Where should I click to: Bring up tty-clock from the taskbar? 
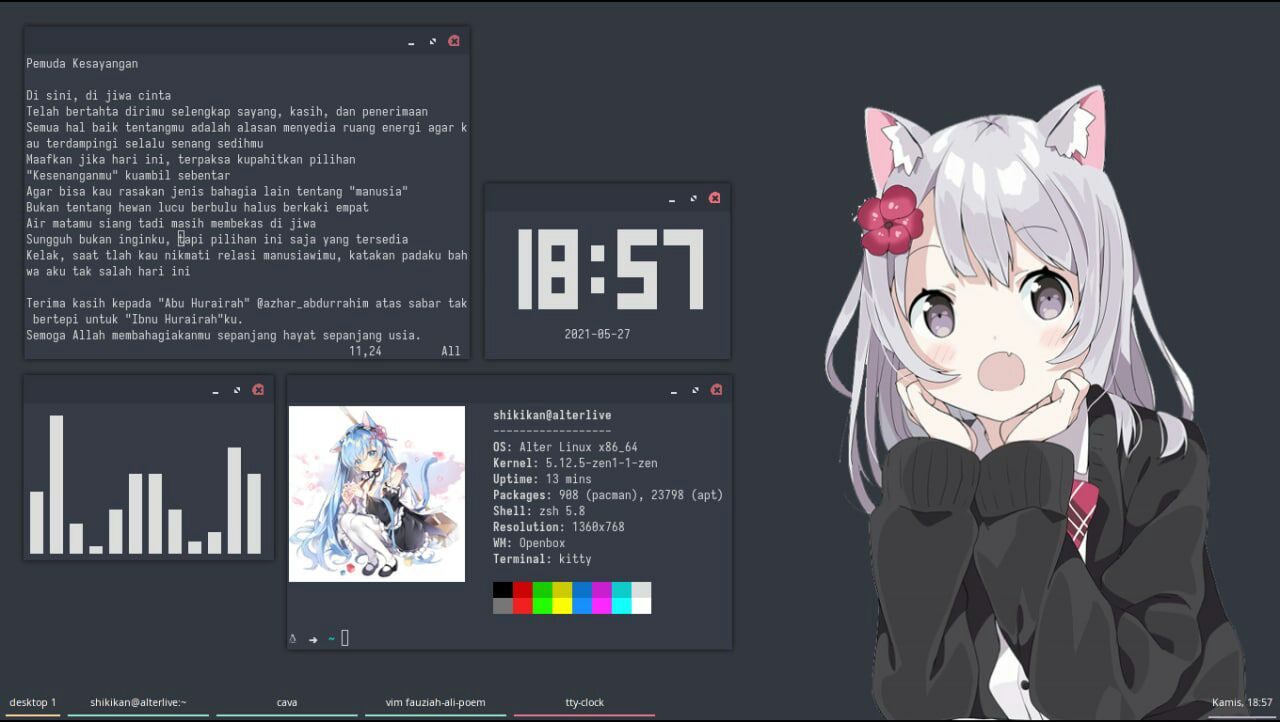(x=585, y=702)
